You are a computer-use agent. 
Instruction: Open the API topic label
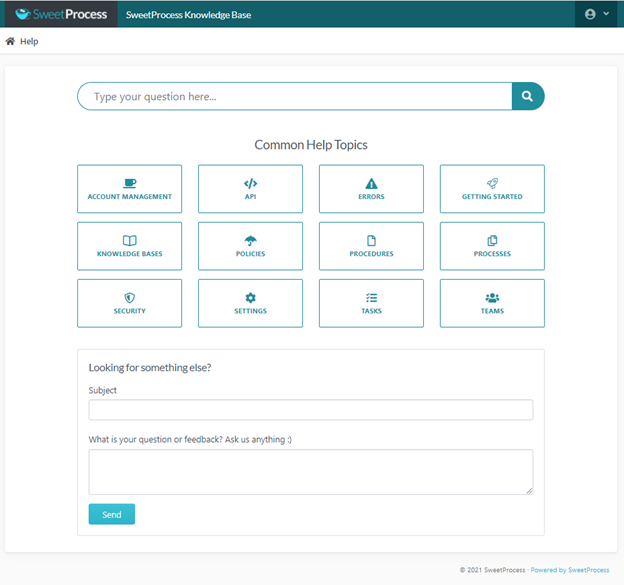click(251, 197)
